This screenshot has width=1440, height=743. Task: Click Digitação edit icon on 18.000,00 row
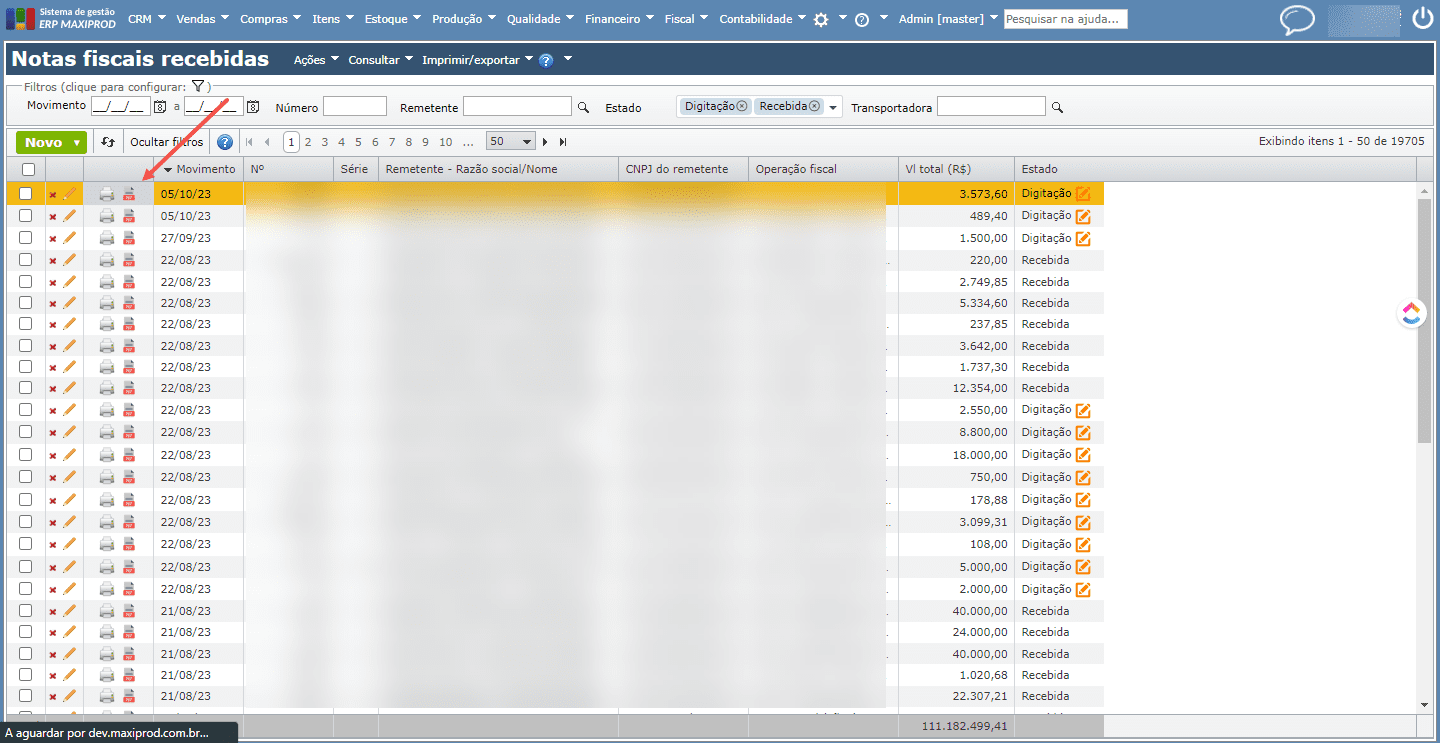click(1083, 455)
